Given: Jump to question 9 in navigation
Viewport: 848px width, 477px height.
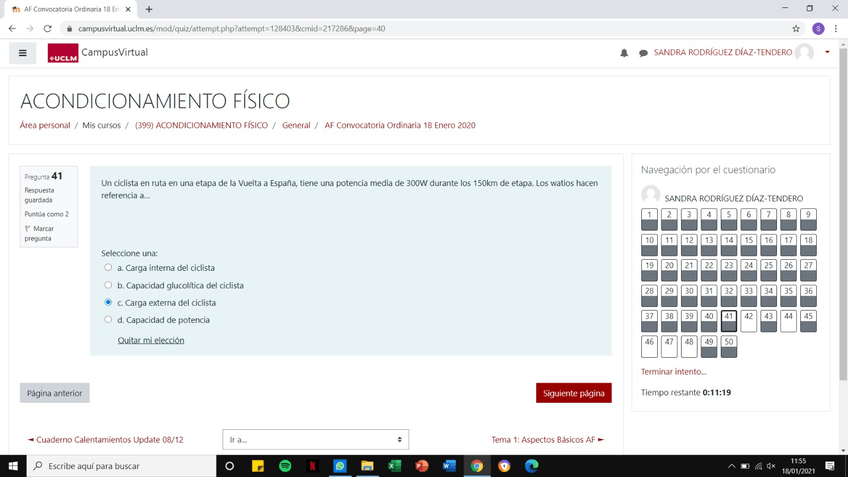Looking at the screenshot, I should (x=808, y=219).
